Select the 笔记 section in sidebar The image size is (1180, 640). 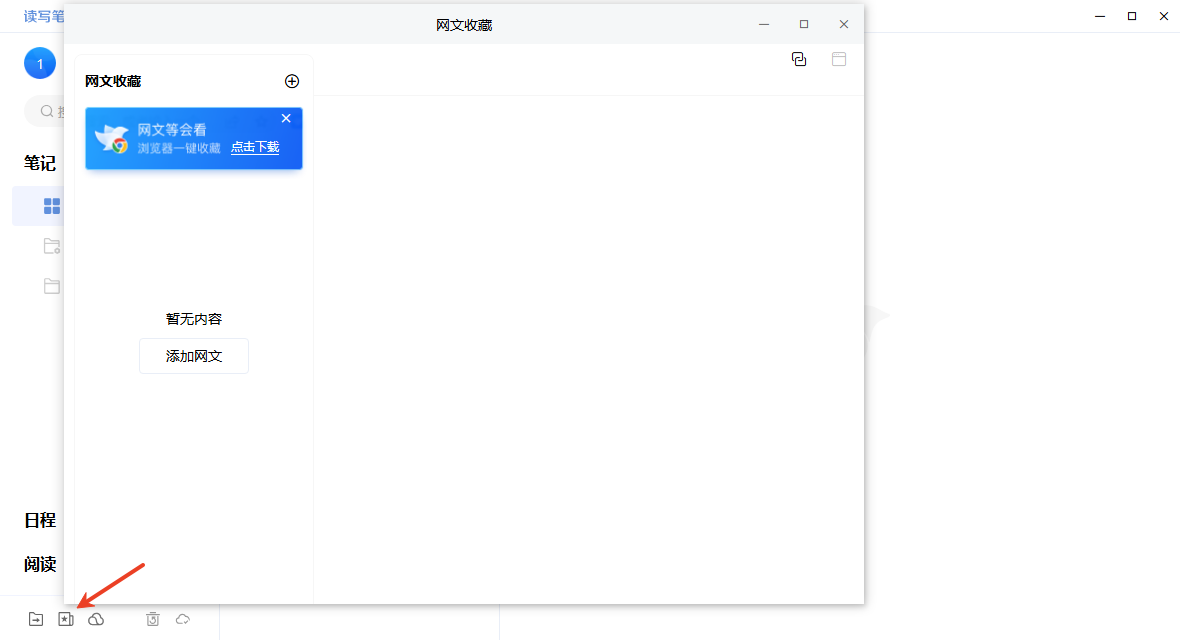click(x=40, y=163)
